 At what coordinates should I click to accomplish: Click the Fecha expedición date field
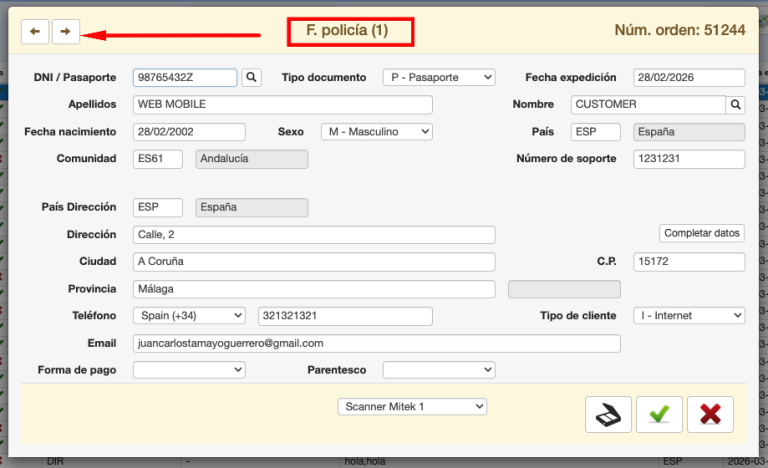point(689,78)
